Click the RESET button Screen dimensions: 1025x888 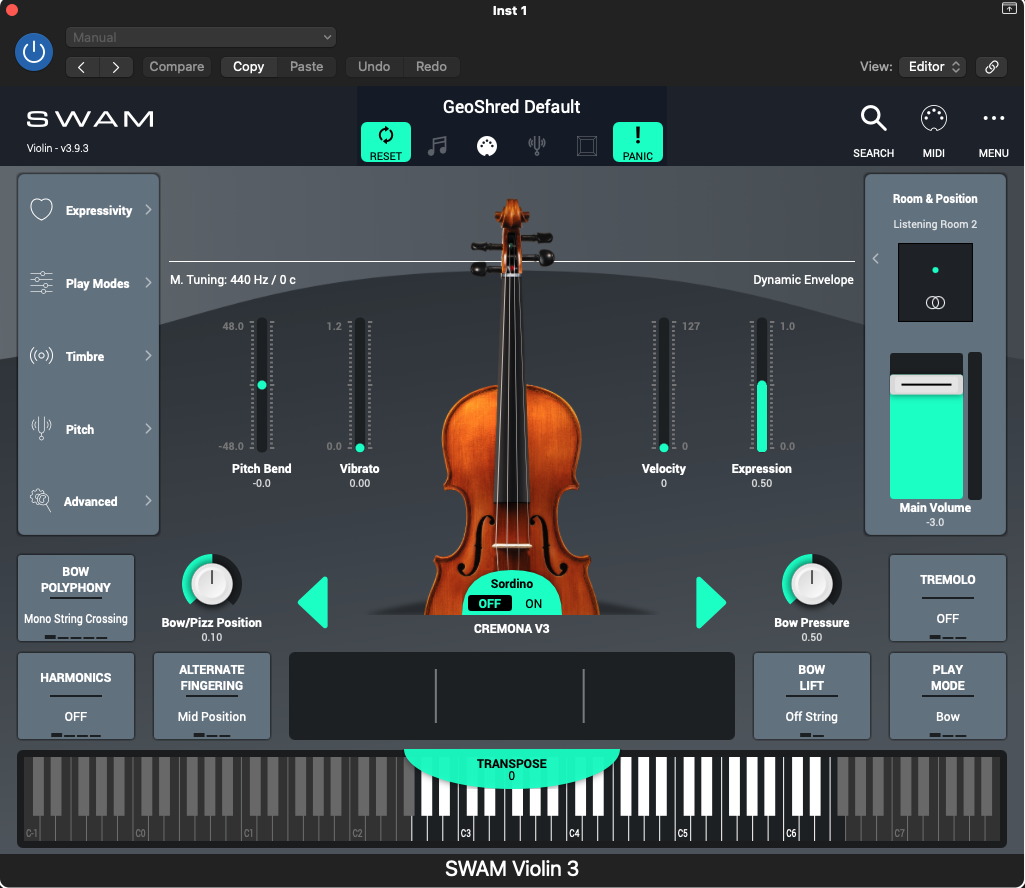tap(386, 142)
